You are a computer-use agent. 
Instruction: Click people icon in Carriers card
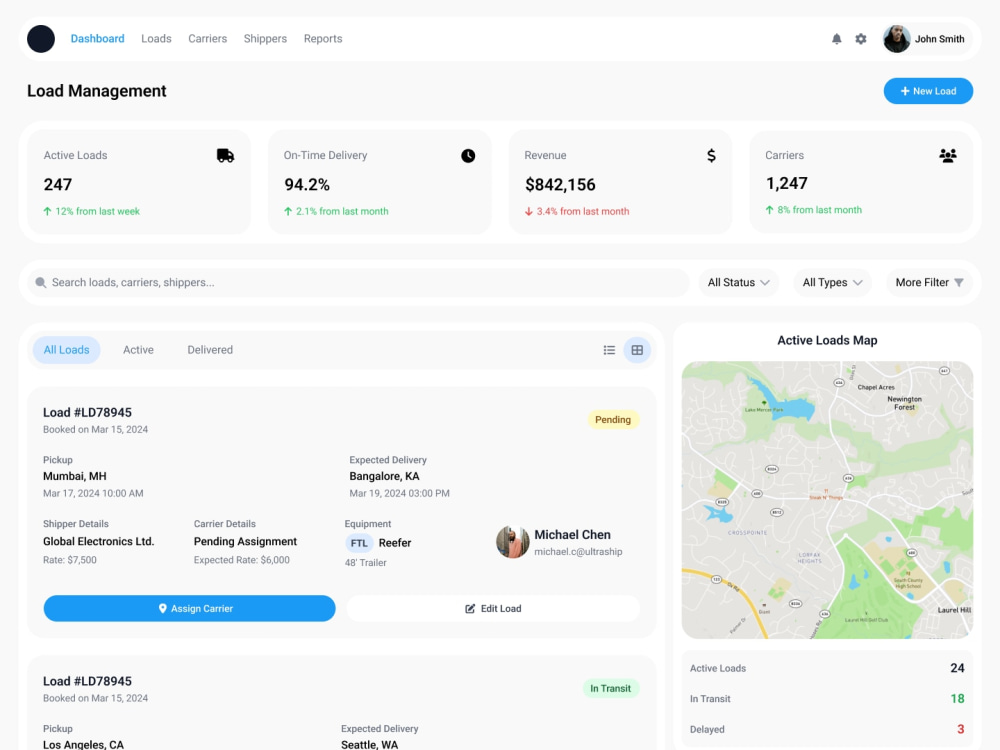point(948,156)
